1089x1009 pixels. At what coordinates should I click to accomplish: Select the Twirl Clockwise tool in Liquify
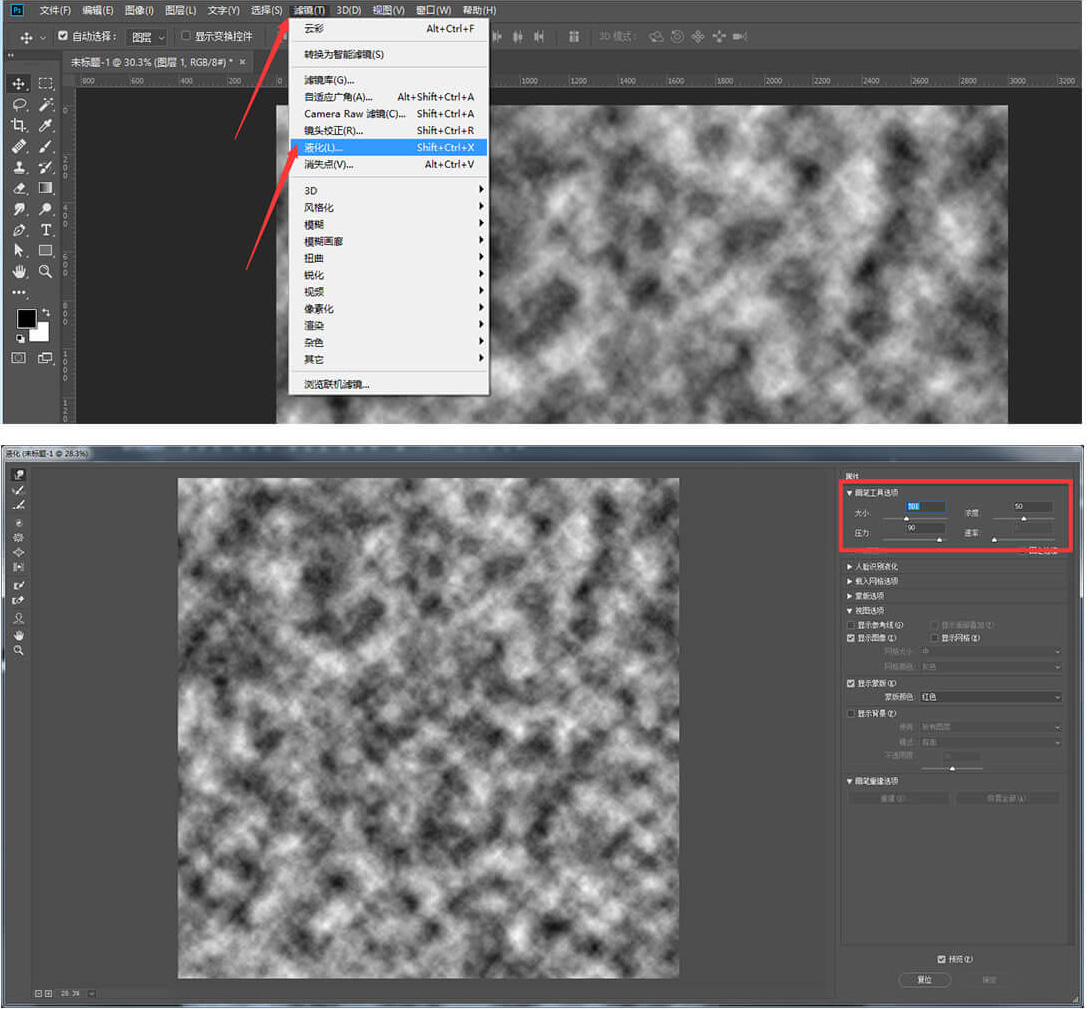pos(19,522)
